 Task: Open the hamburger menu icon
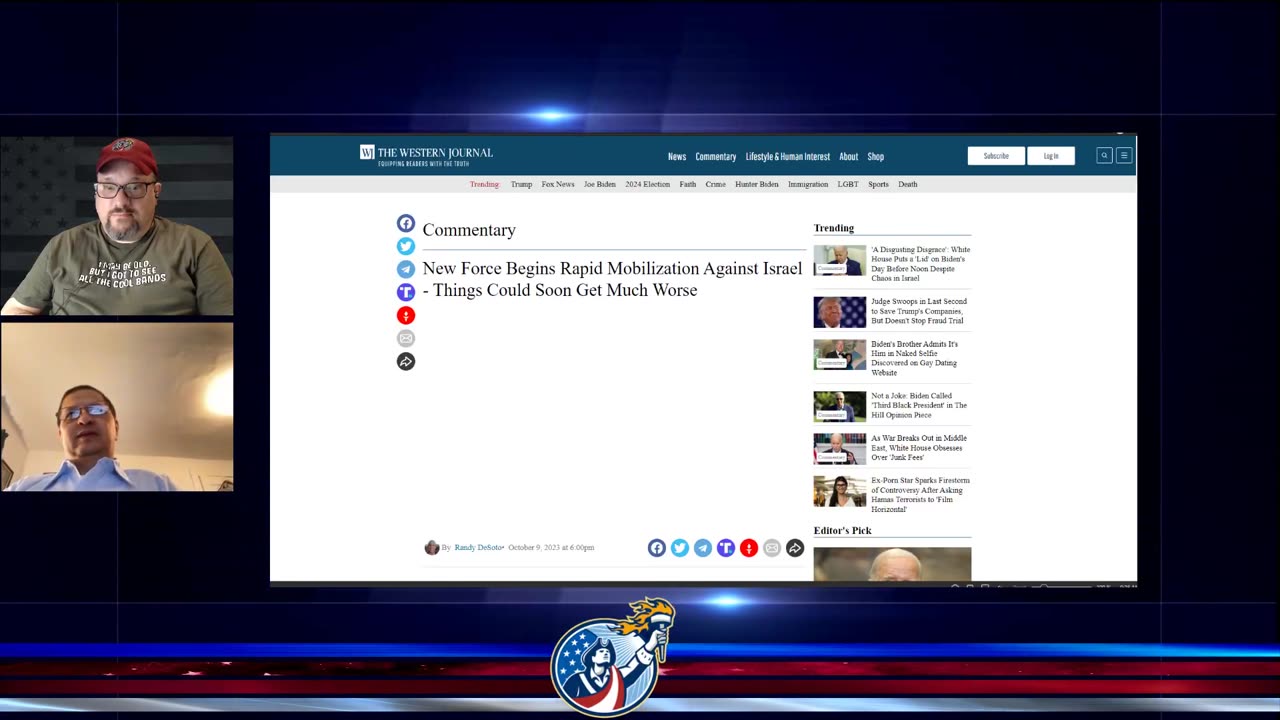[x=1124, y=155]
